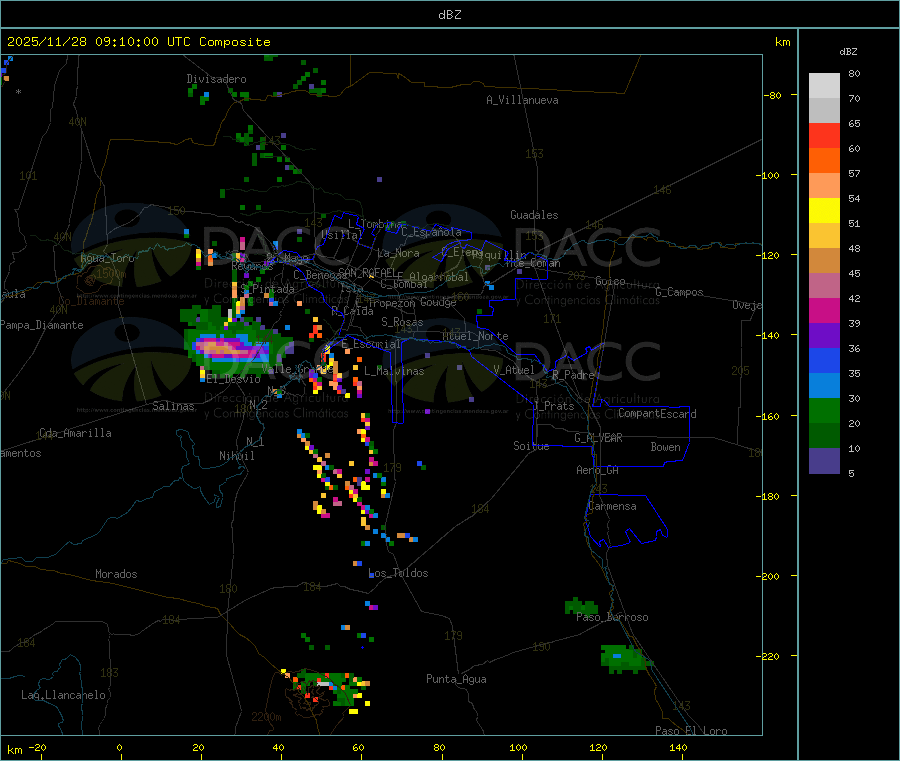Click the 'km' unit label at top right
This screenshot has height=761, width=900.
click(782, 42)
